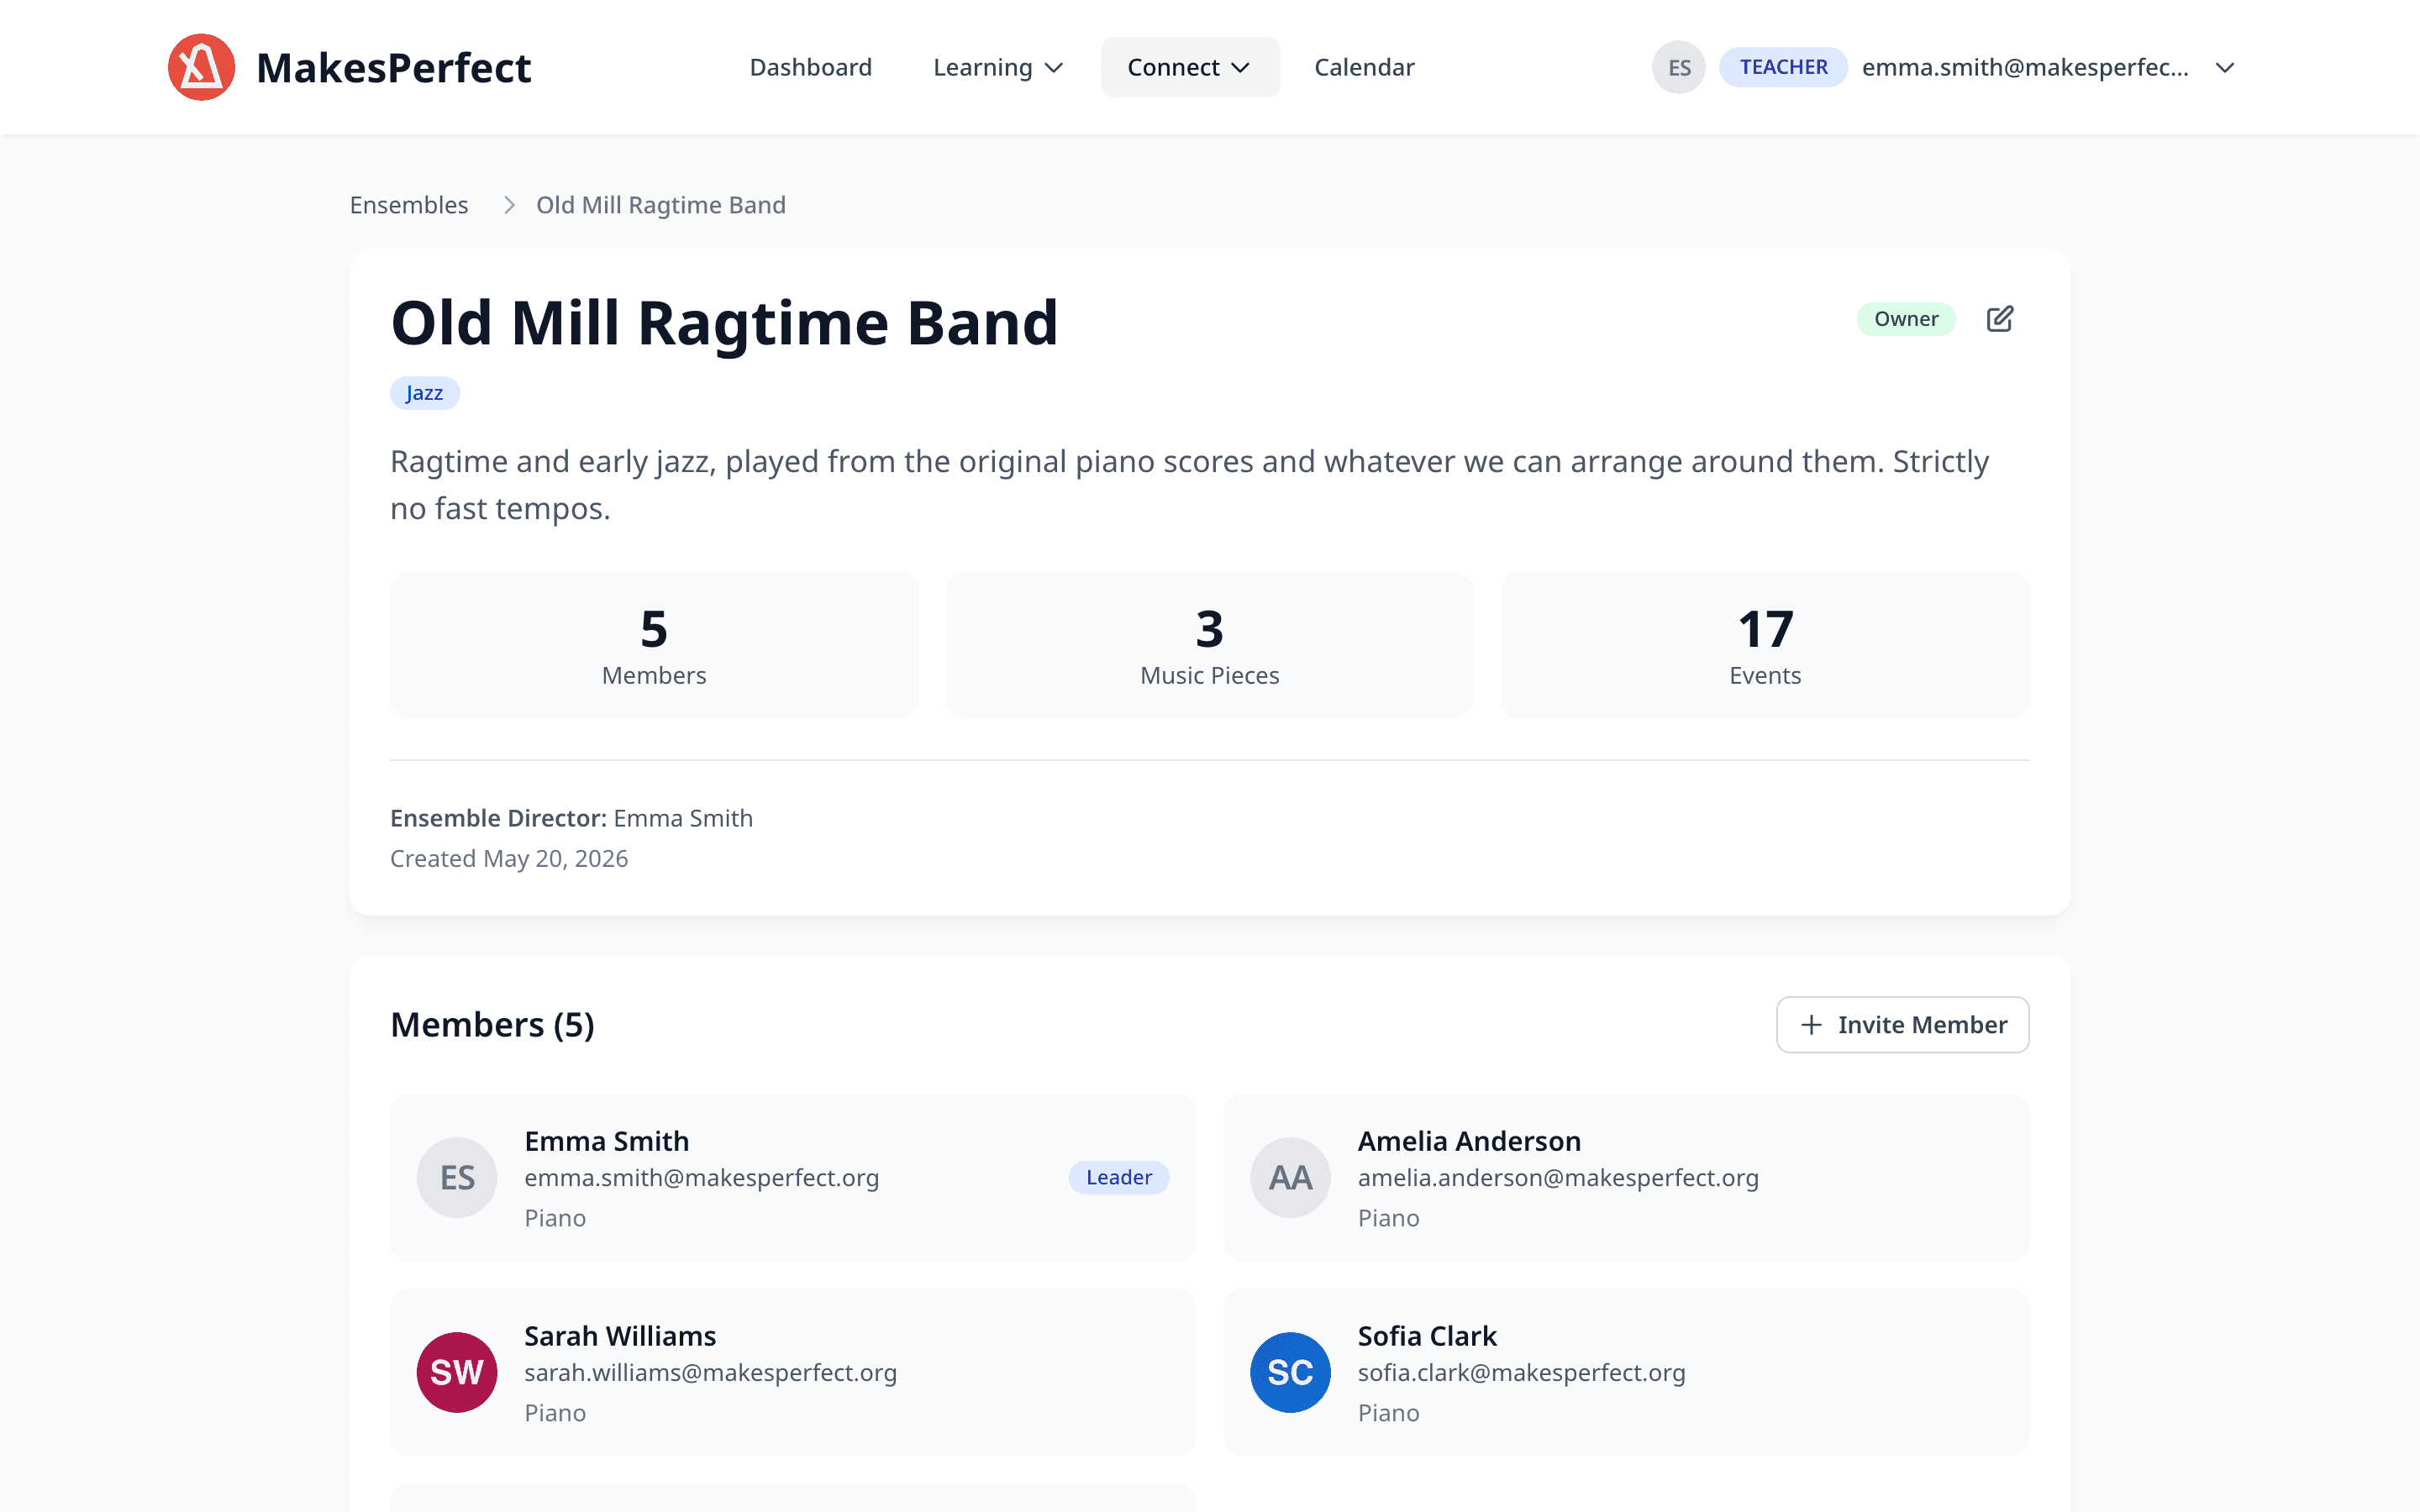The height and width of the screenshot is (1512, 2420).
Task: Click Amelia Anderson's AA avatar
Action: click(x=1290, y=1178)
